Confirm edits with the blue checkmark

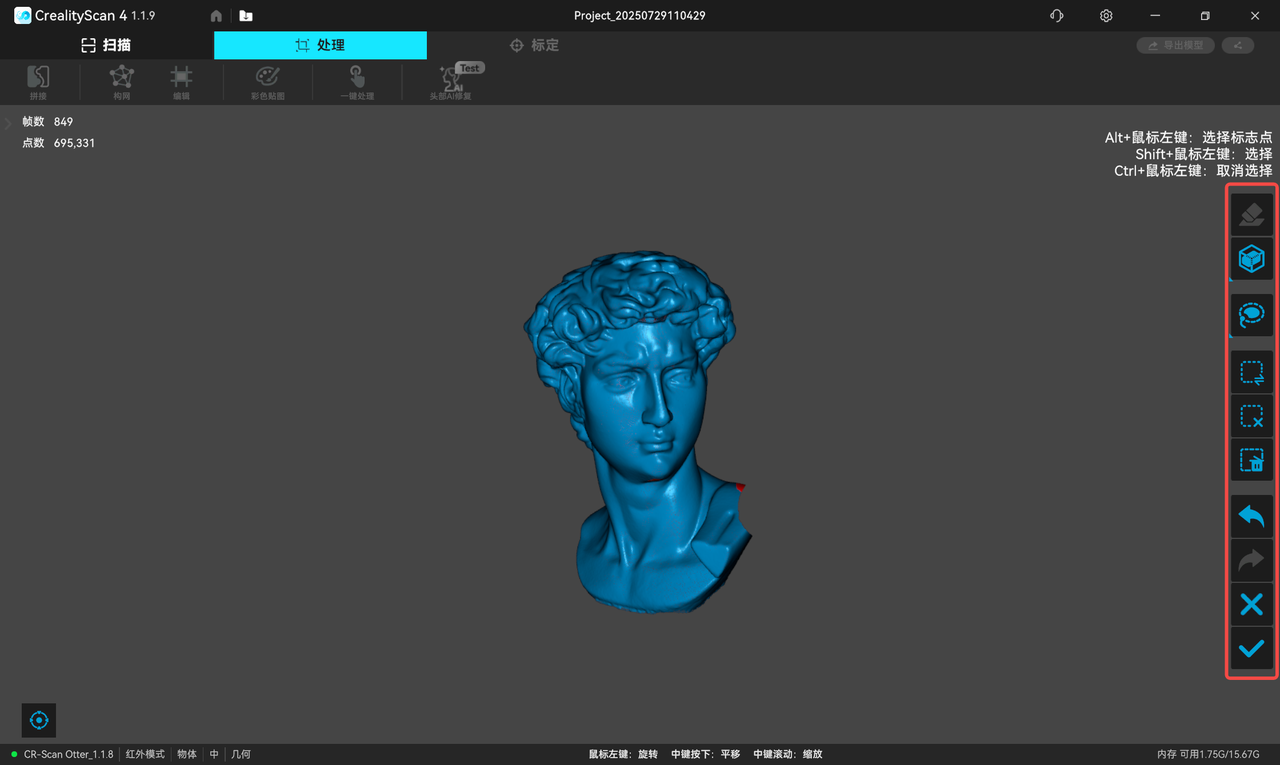[x=1251, y=648]
